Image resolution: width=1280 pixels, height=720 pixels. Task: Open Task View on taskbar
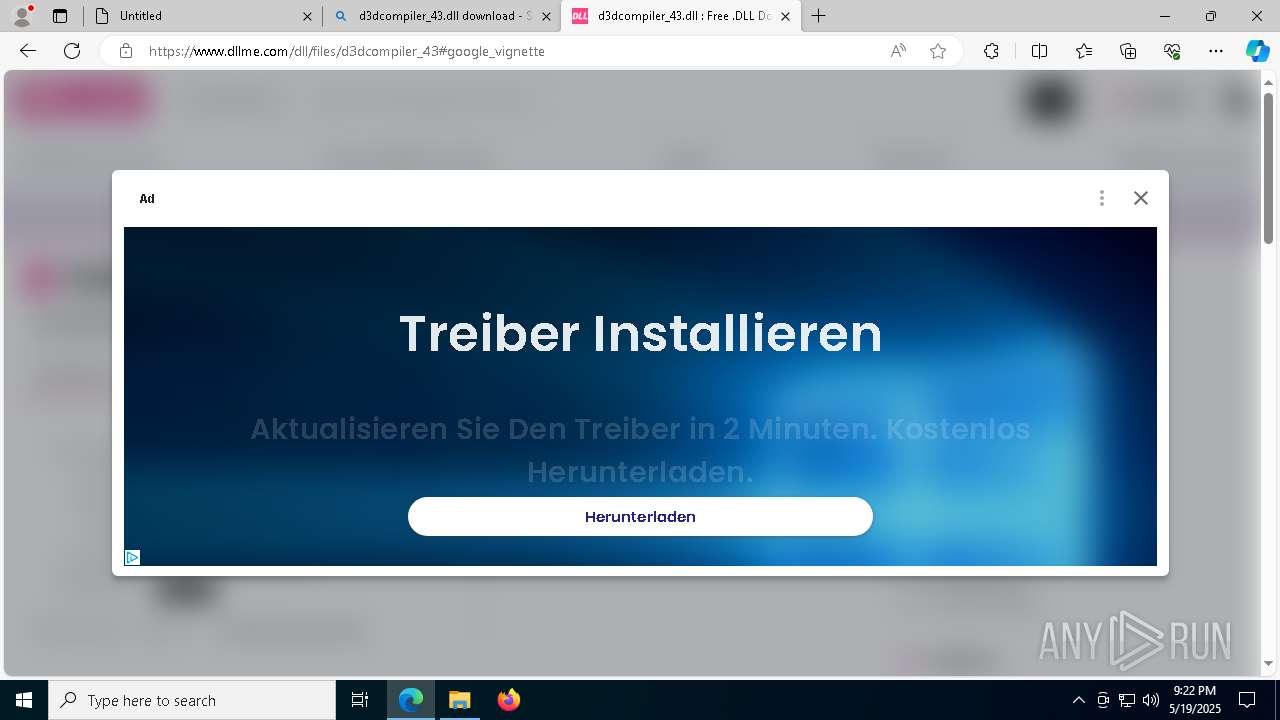pos(360,700)
